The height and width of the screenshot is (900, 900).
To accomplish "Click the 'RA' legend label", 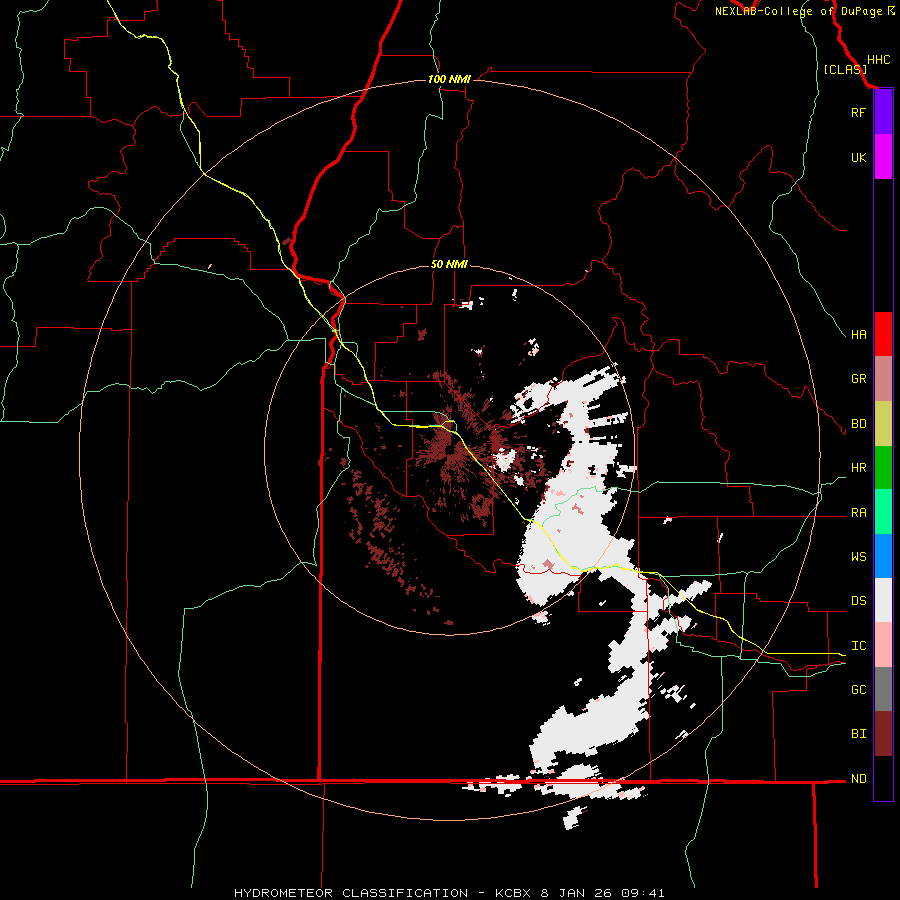I will (858, 513).
